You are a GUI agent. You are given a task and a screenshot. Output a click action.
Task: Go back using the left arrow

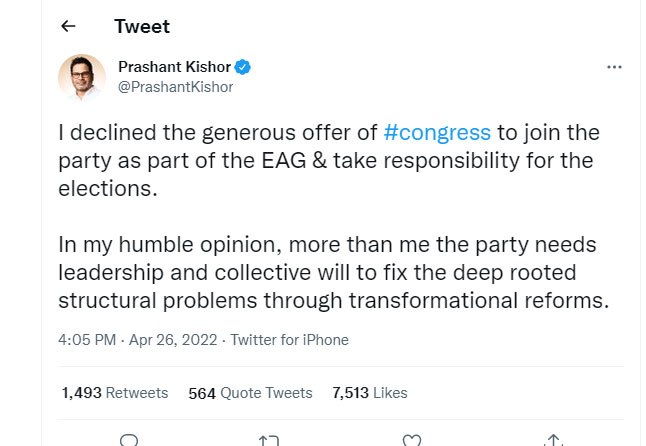pyautogui.click(x=68, y=26)
